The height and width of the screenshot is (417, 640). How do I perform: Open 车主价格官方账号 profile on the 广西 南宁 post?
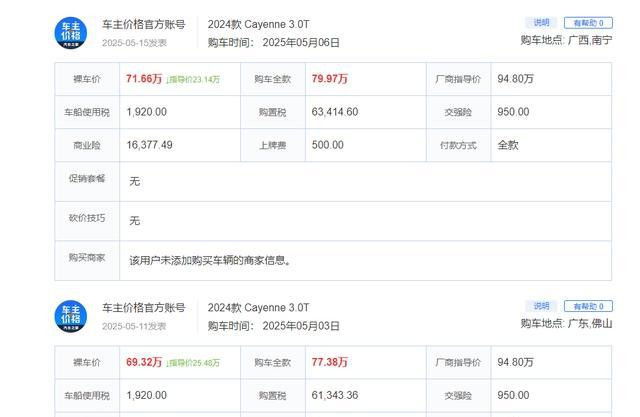(144, 24)
